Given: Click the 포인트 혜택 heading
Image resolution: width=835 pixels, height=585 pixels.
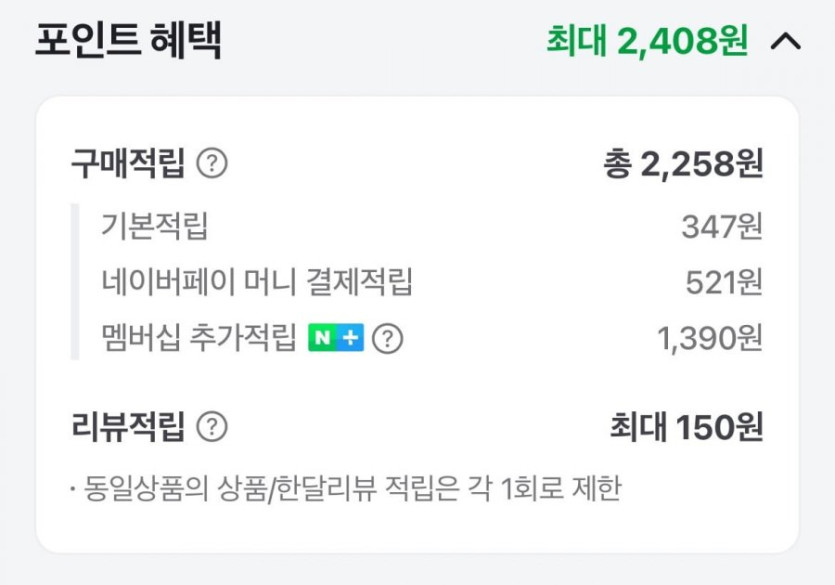Looking at the screenshot, I should point(128,41).
